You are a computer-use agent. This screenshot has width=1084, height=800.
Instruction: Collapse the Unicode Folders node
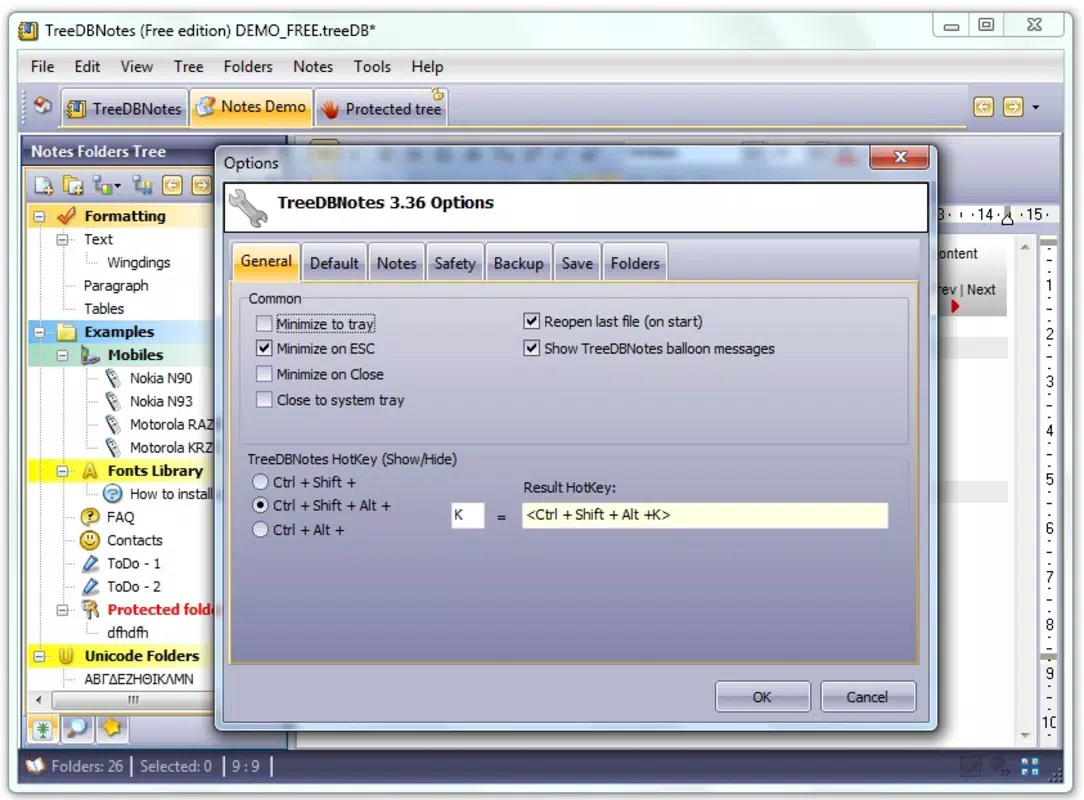tap(39, 656)
